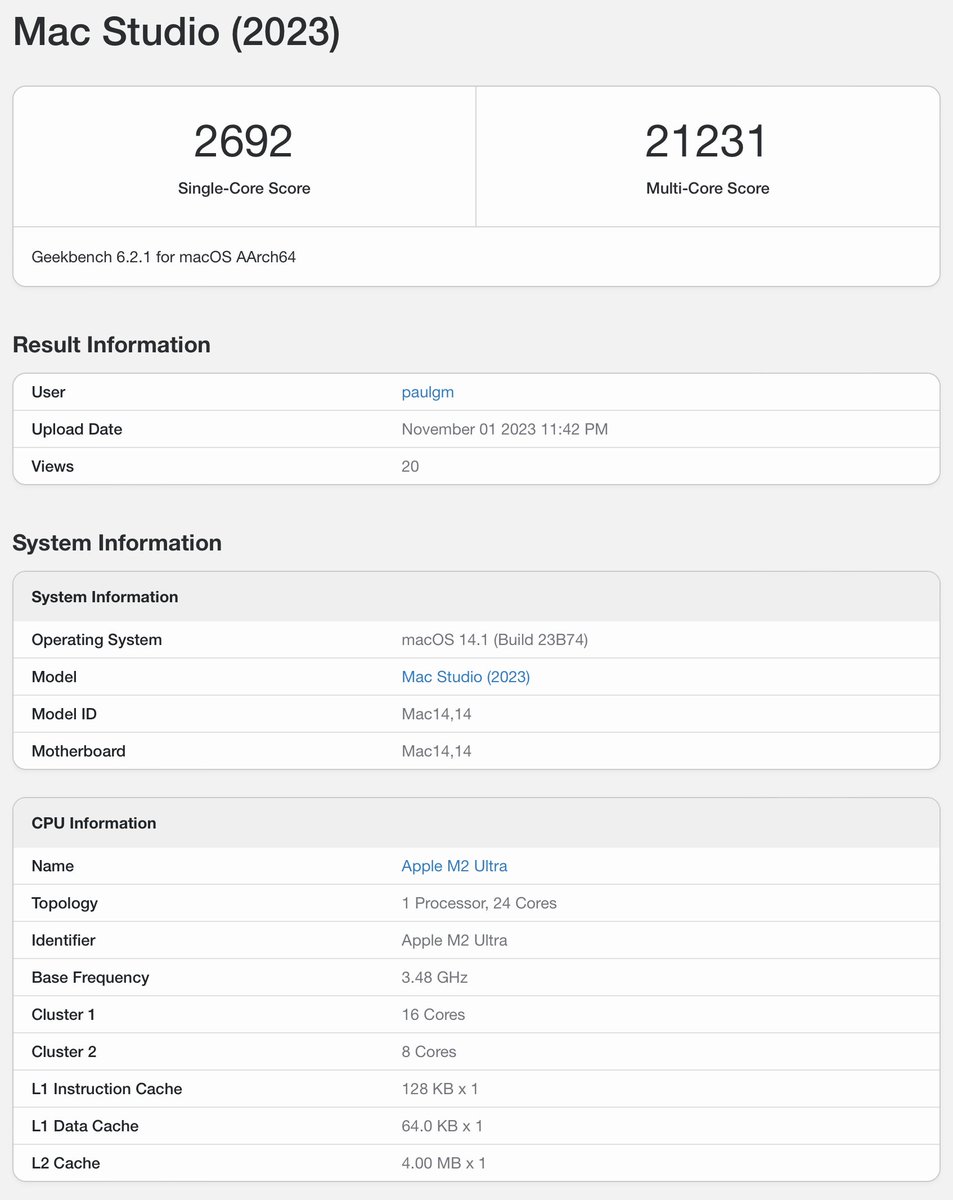Click the CPU Information table header
The height and width of the screenshot is (1200, 953).
tap(476, 823)
